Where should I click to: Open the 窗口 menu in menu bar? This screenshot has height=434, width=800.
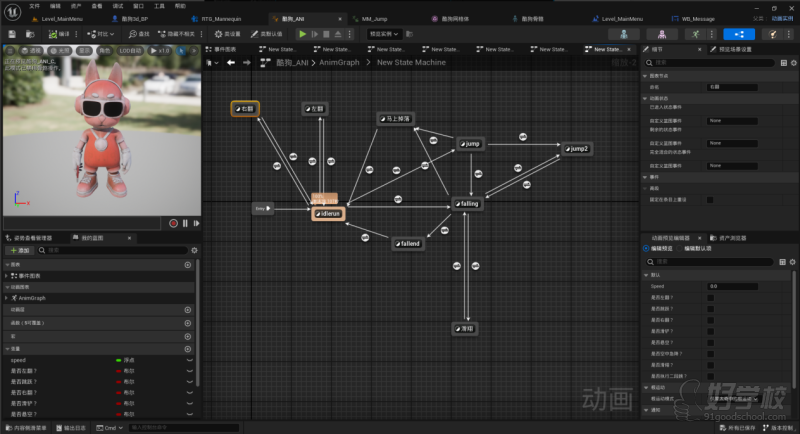point(138,5)
